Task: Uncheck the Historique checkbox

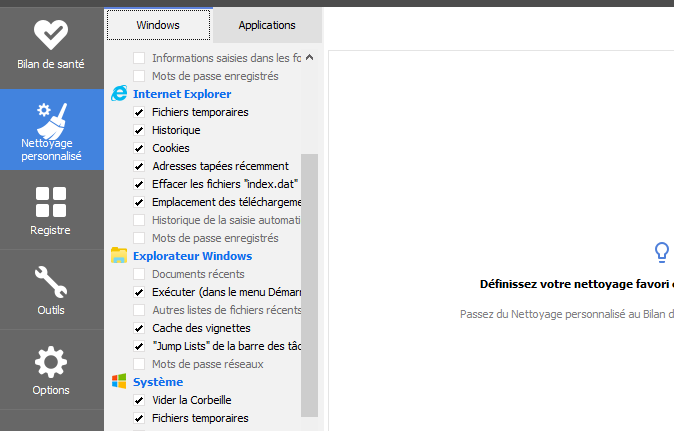Action: coord(139,130)
